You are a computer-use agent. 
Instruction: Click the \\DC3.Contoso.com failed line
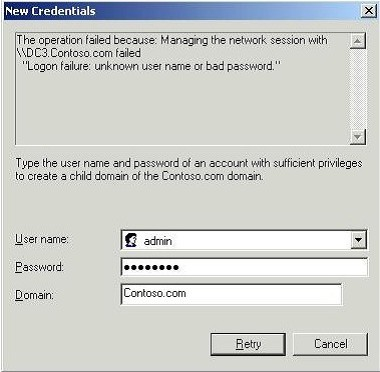[x=79, y=53]
